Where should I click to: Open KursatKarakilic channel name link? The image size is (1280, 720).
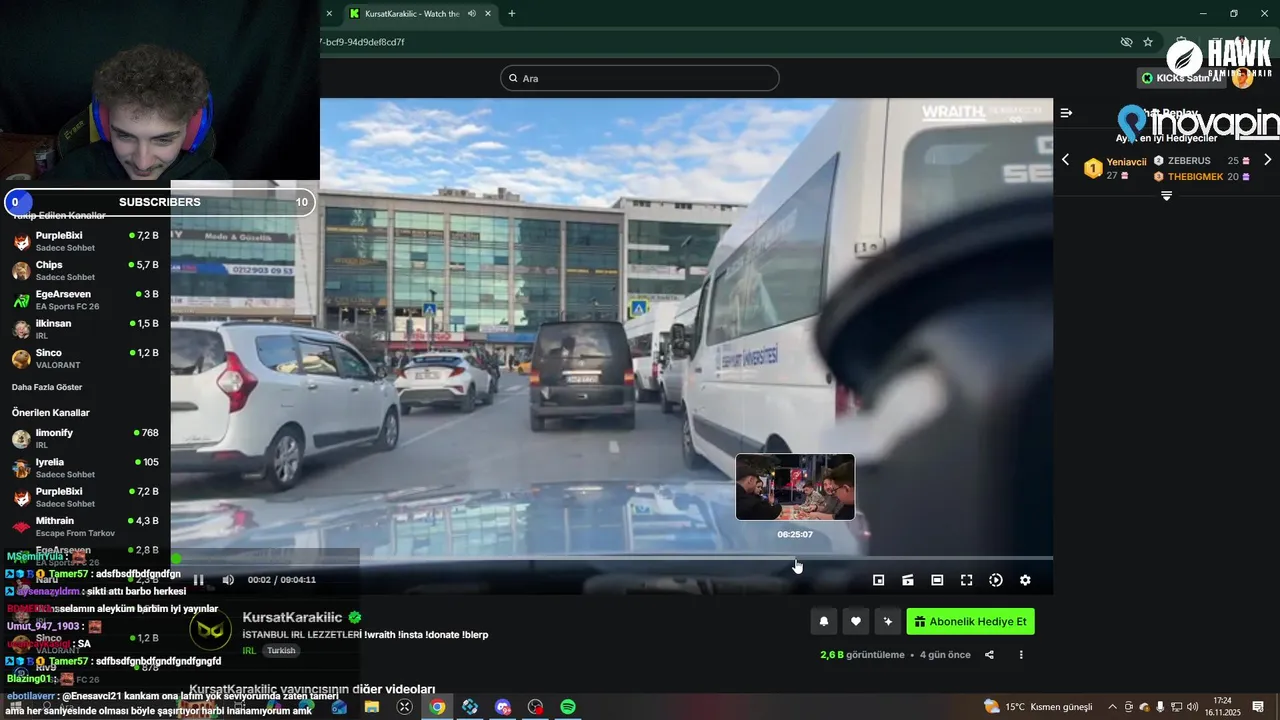(292, 618)
